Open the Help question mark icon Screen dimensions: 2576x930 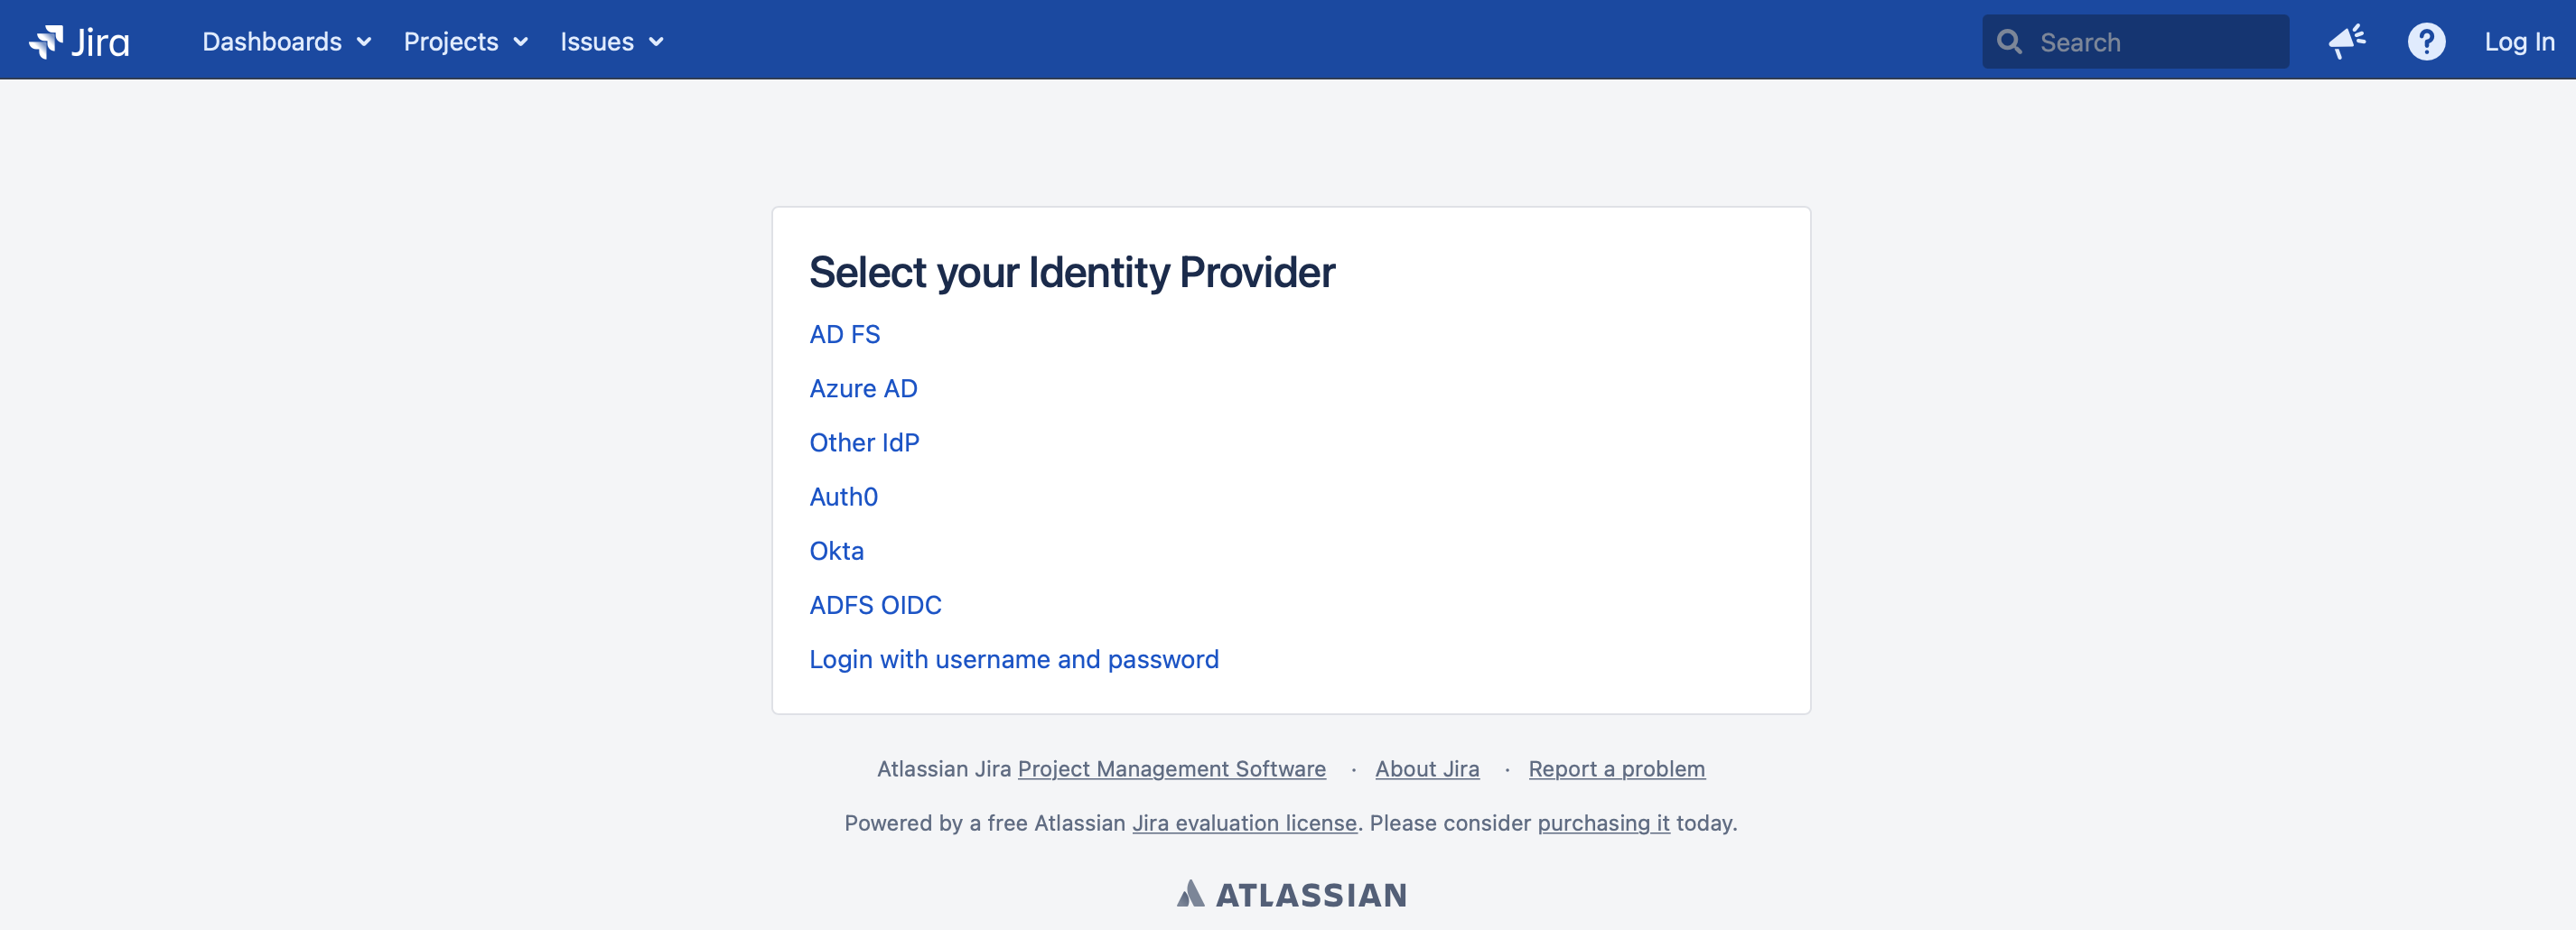pyautogui.click(x=2426, y=42)
